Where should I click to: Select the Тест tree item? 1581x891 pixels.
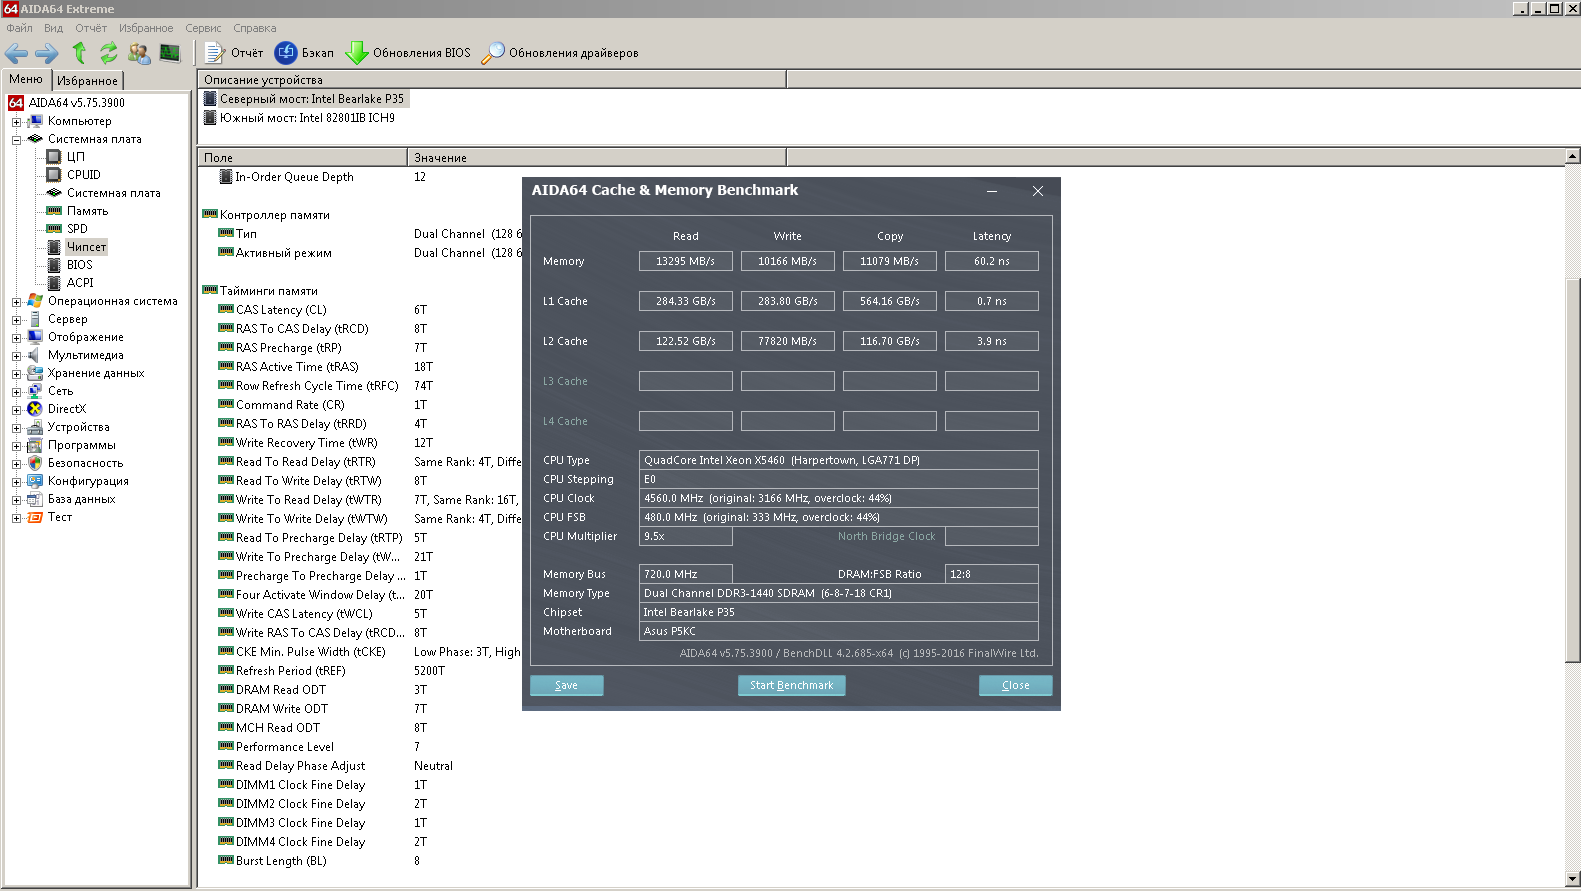coord(59,517)
